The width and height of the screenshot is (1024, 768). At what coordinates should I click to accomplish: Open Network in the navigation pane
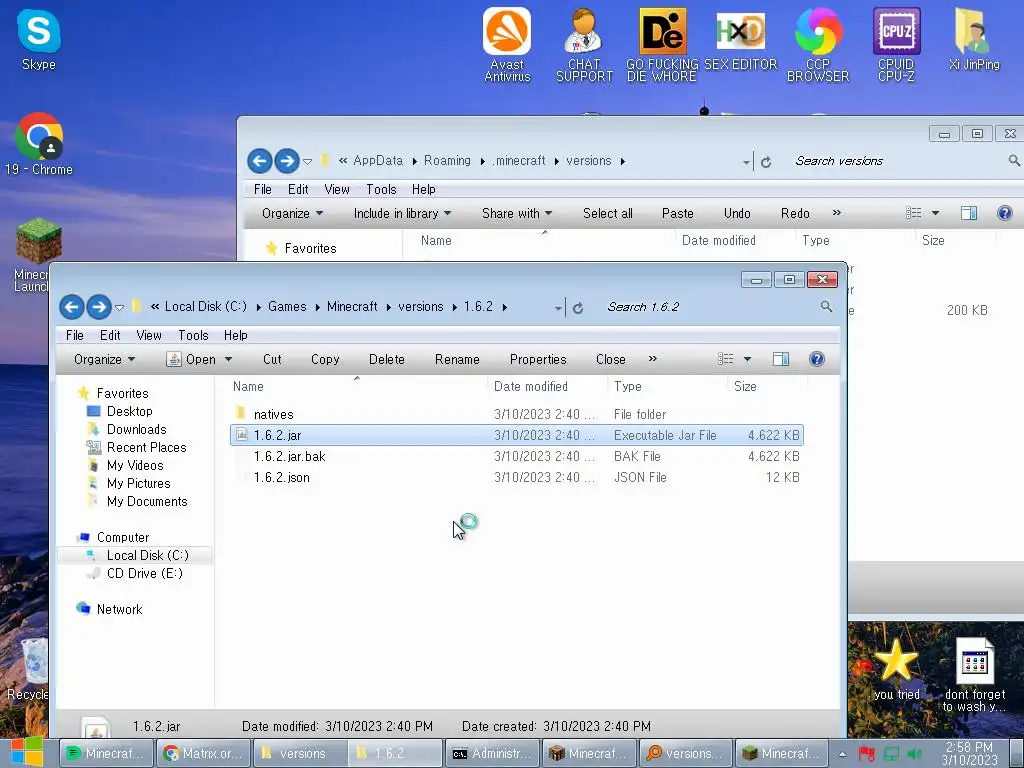(x=119, y=609)
